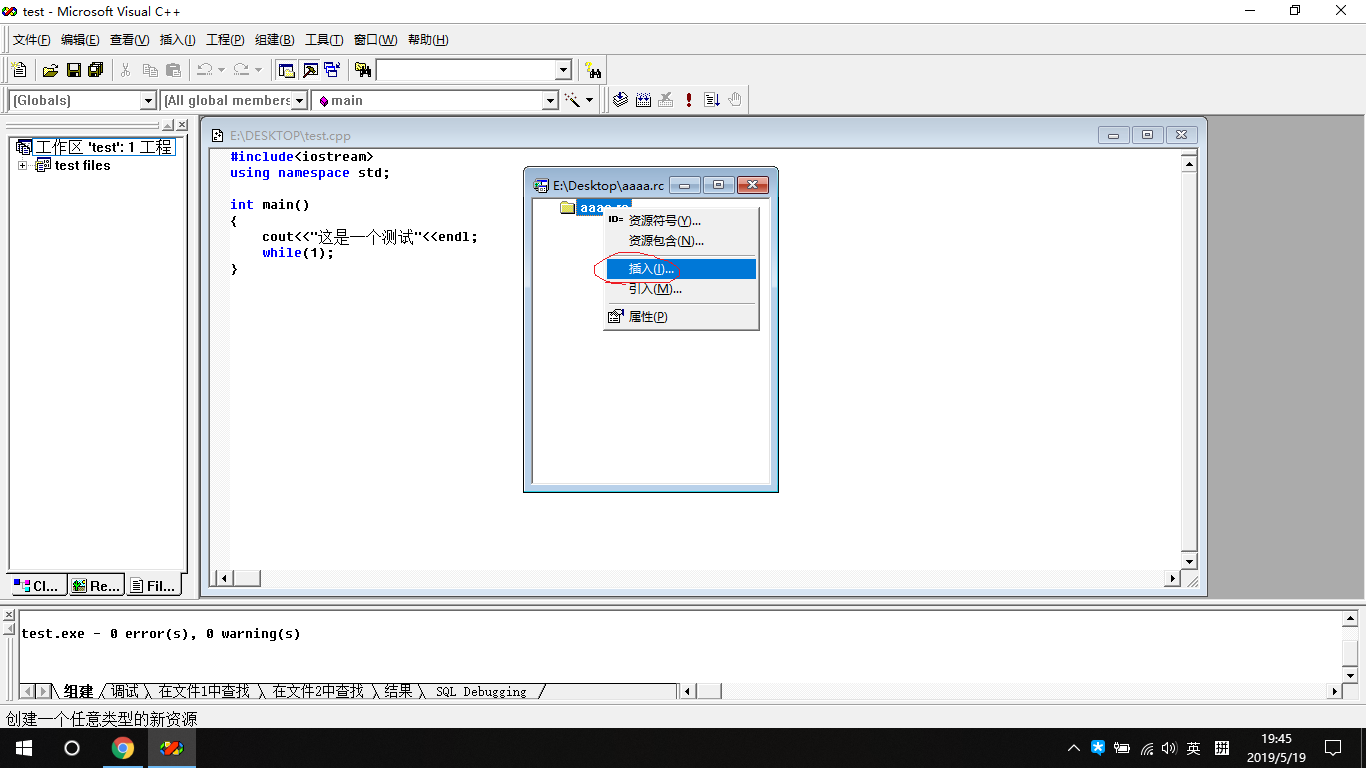
Task: Save all documents using the Save All icon
Action: (95, 69)
